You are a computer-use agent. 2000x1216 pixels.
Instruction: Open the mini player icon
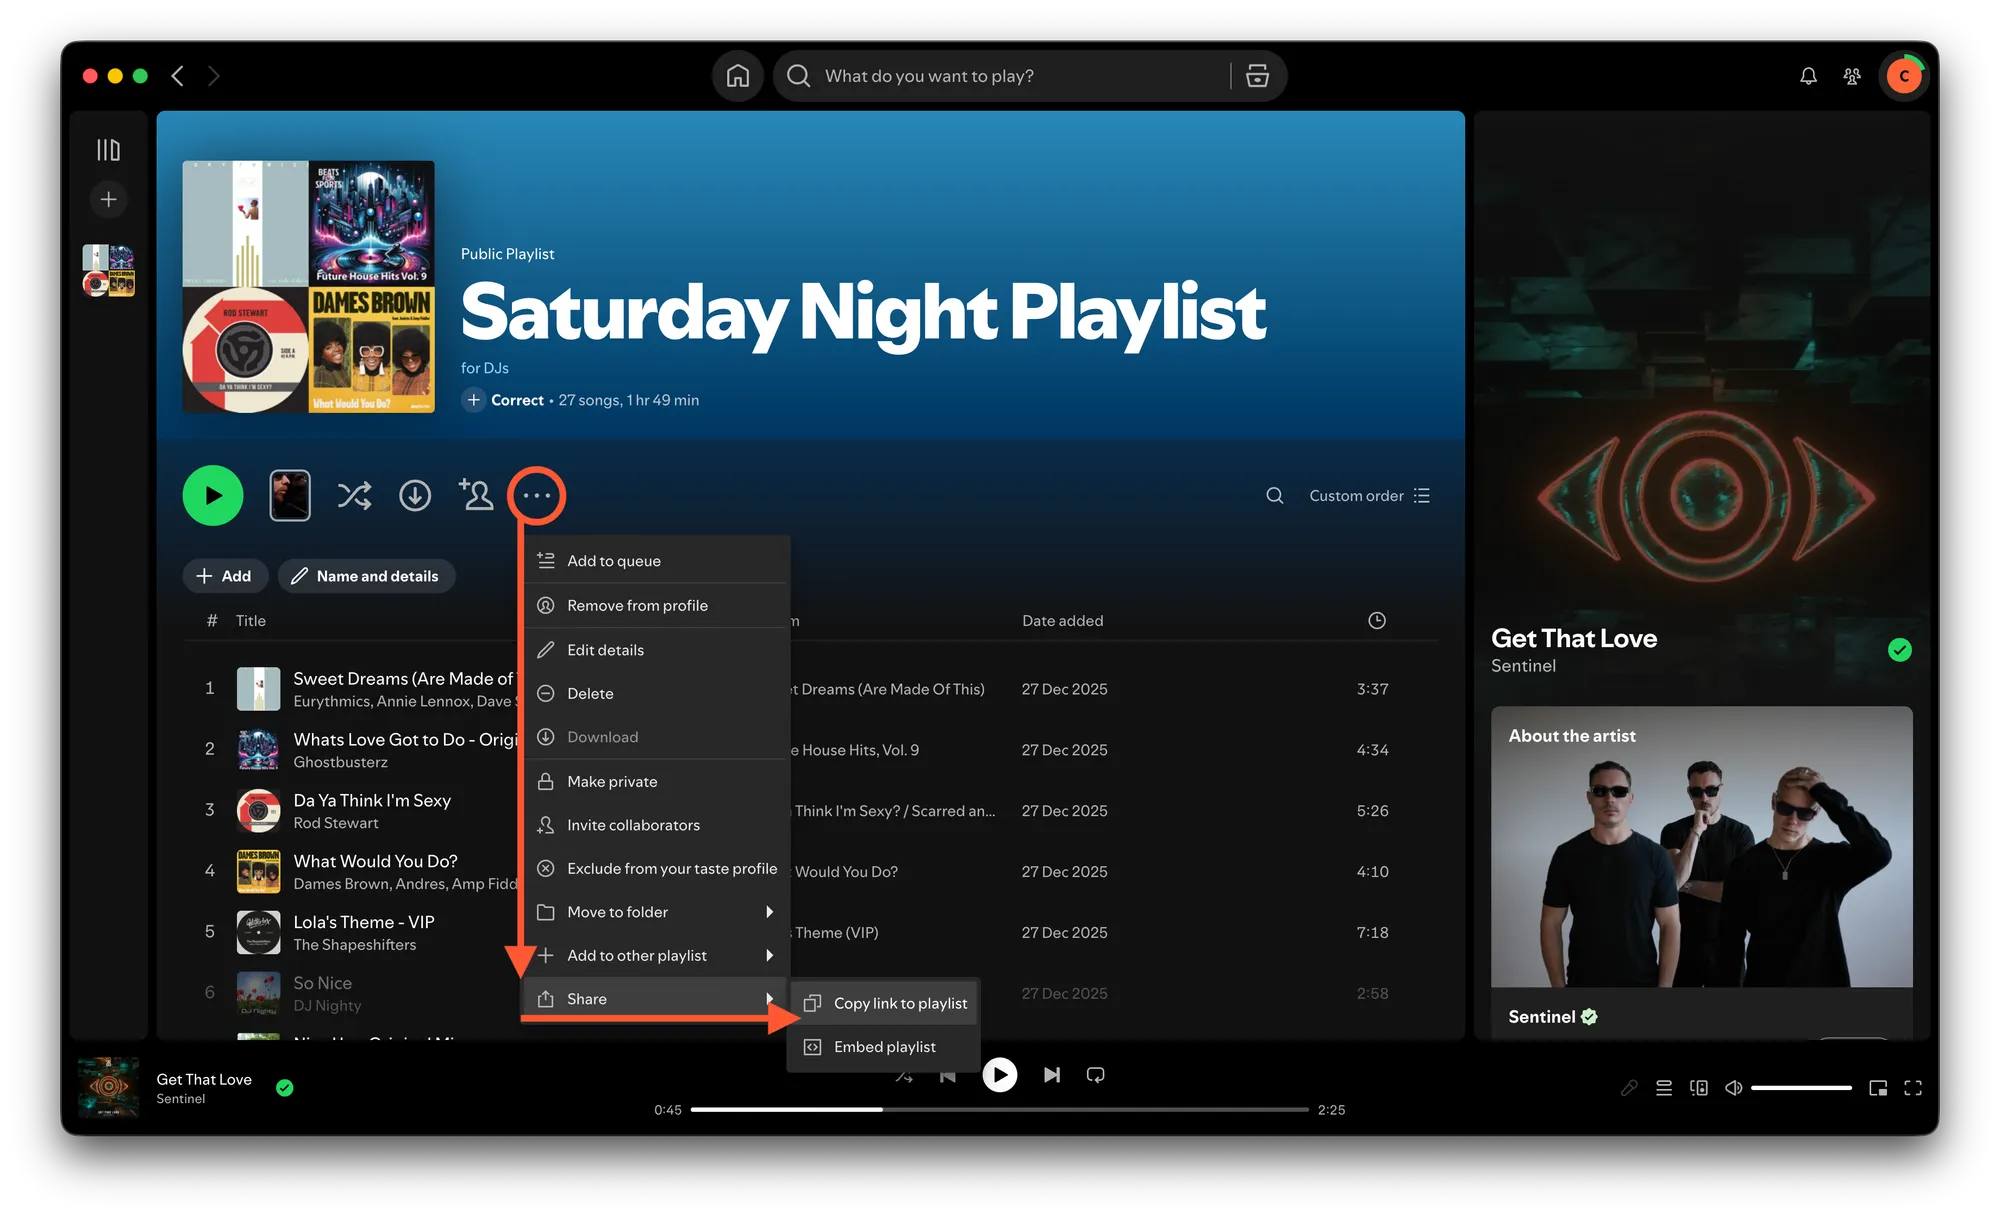click(1878, 1088)
